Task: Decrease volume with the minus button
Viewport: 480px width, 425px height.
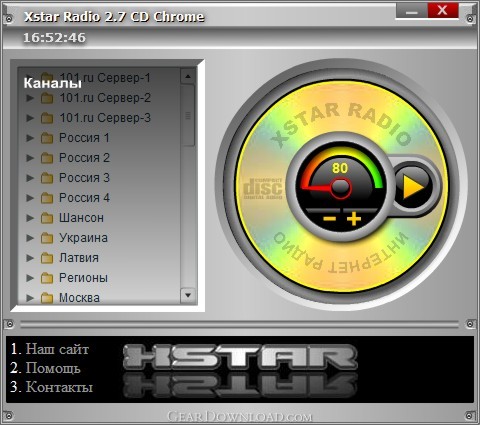Action: (330, 219)
